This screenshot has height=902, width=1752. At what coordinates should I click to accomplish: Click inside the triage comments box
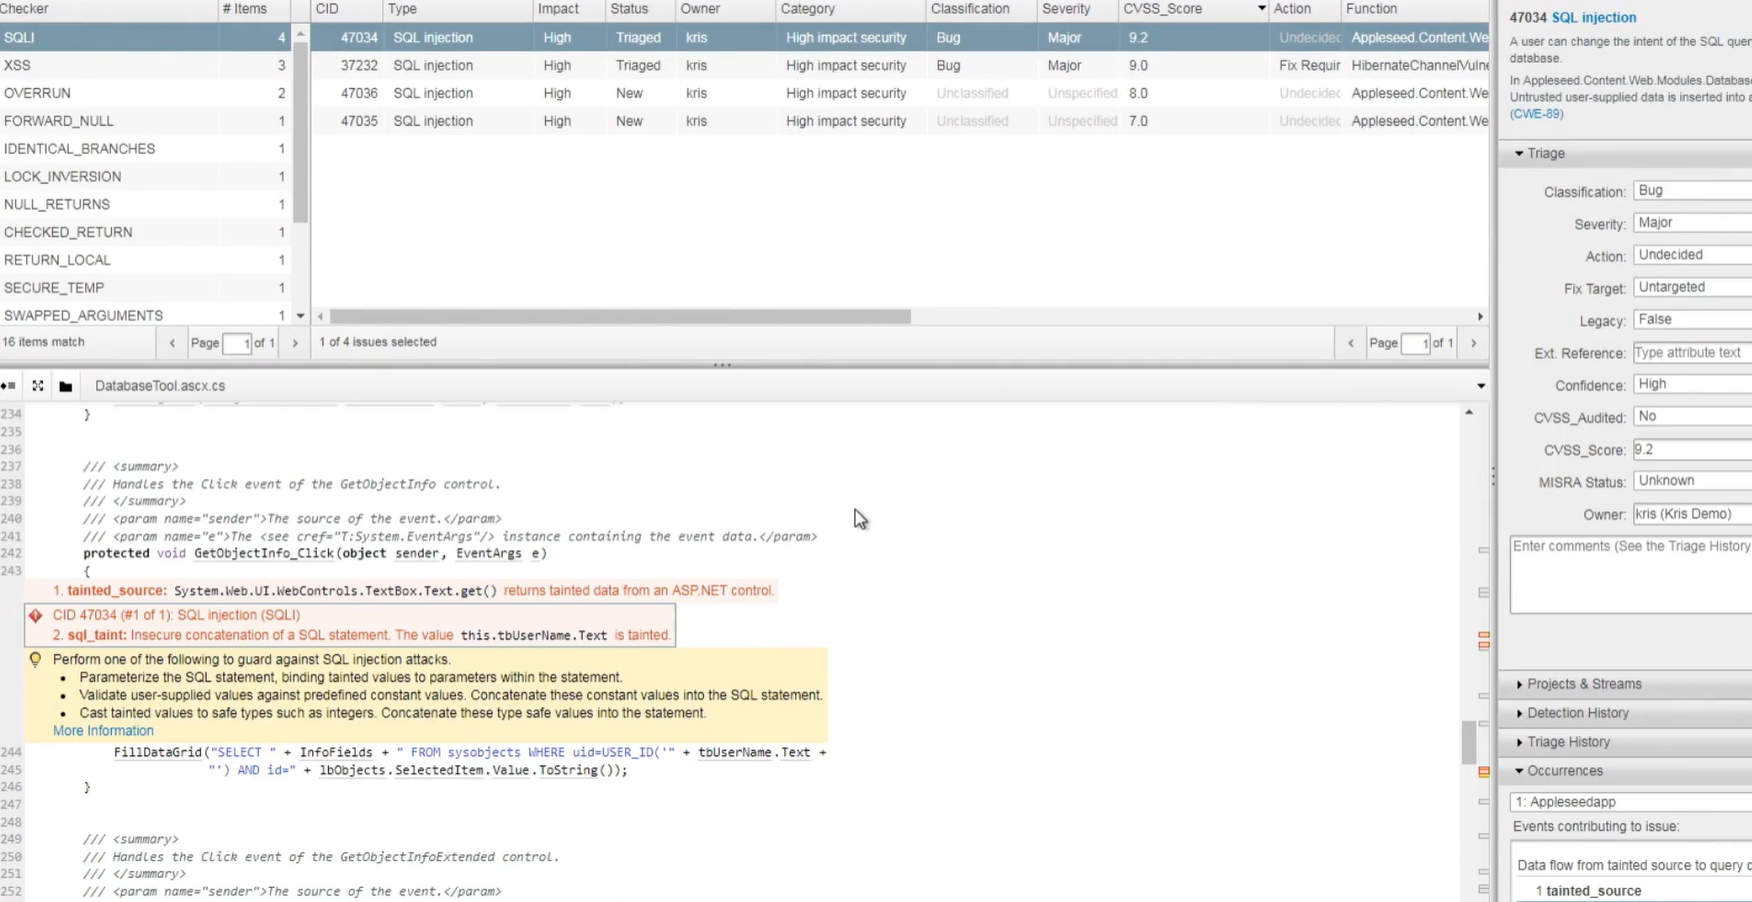[1630, 575]
